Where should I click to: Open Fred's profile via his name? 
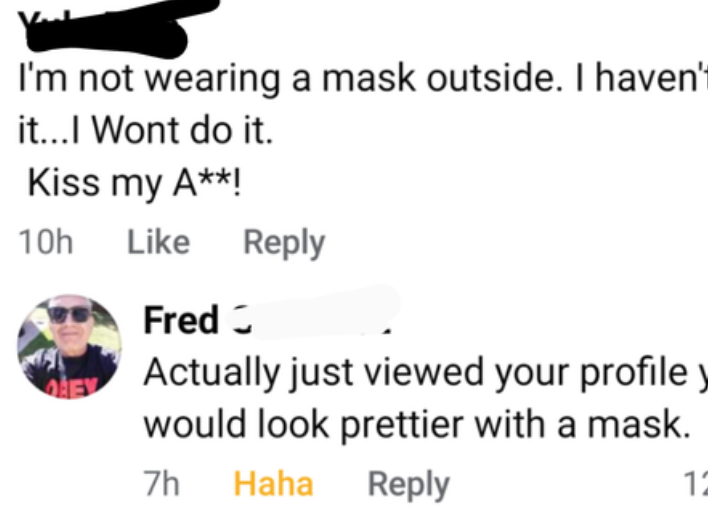[181, 320]
